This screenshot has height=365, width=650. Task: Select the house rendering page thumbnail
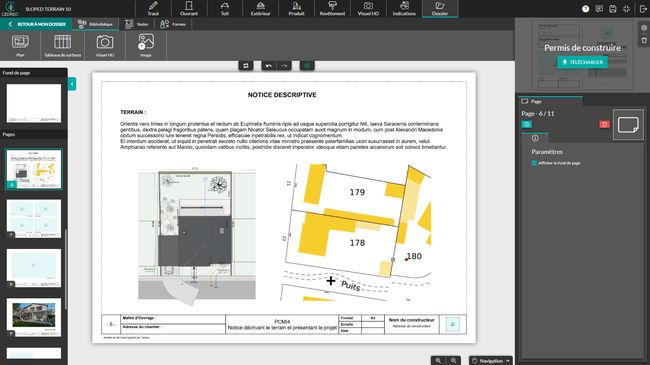pos(34,317)
